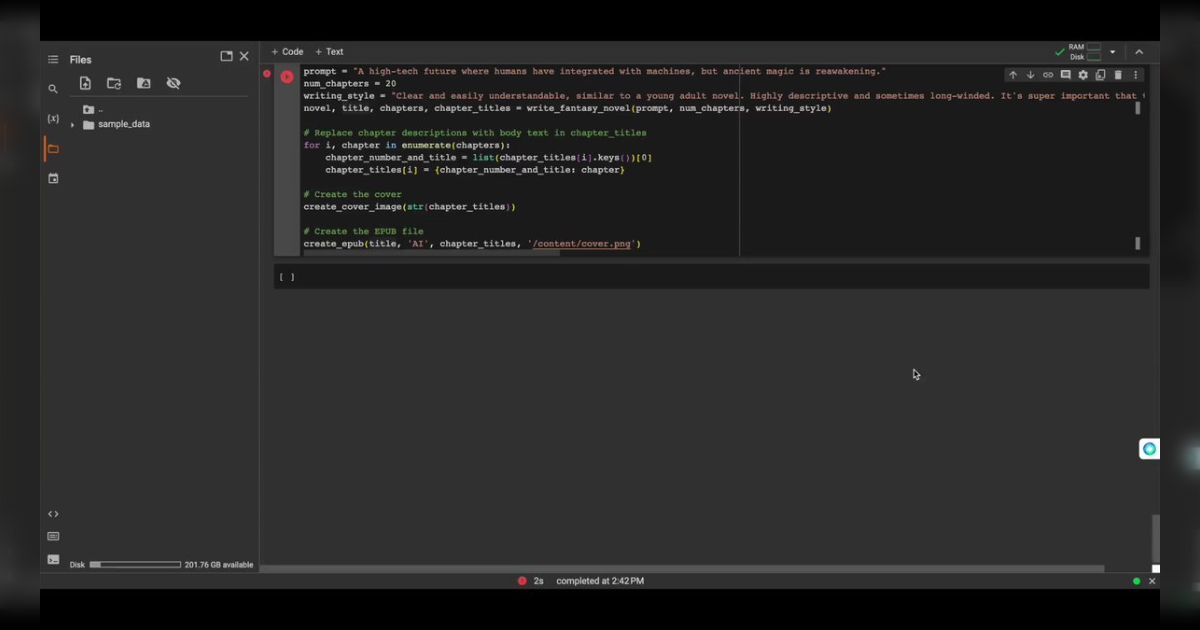The width and height of the screenshot is (1200, 630).
Task: Run the code cell with the play button
Action: pos(287,76)
